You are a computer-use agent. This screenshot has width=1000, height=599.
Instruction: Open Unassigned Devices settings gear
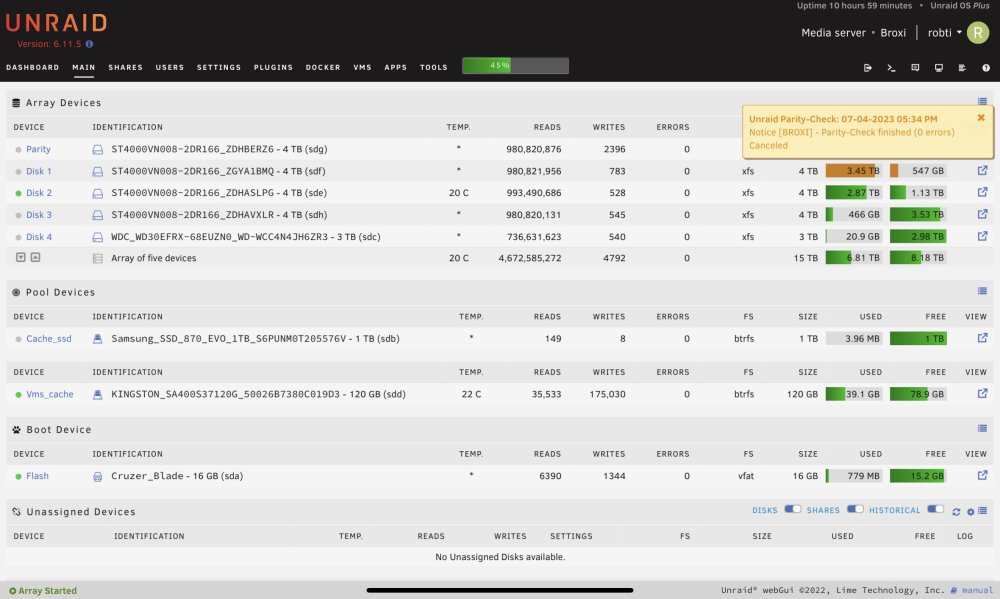click(x=971, y=512)
